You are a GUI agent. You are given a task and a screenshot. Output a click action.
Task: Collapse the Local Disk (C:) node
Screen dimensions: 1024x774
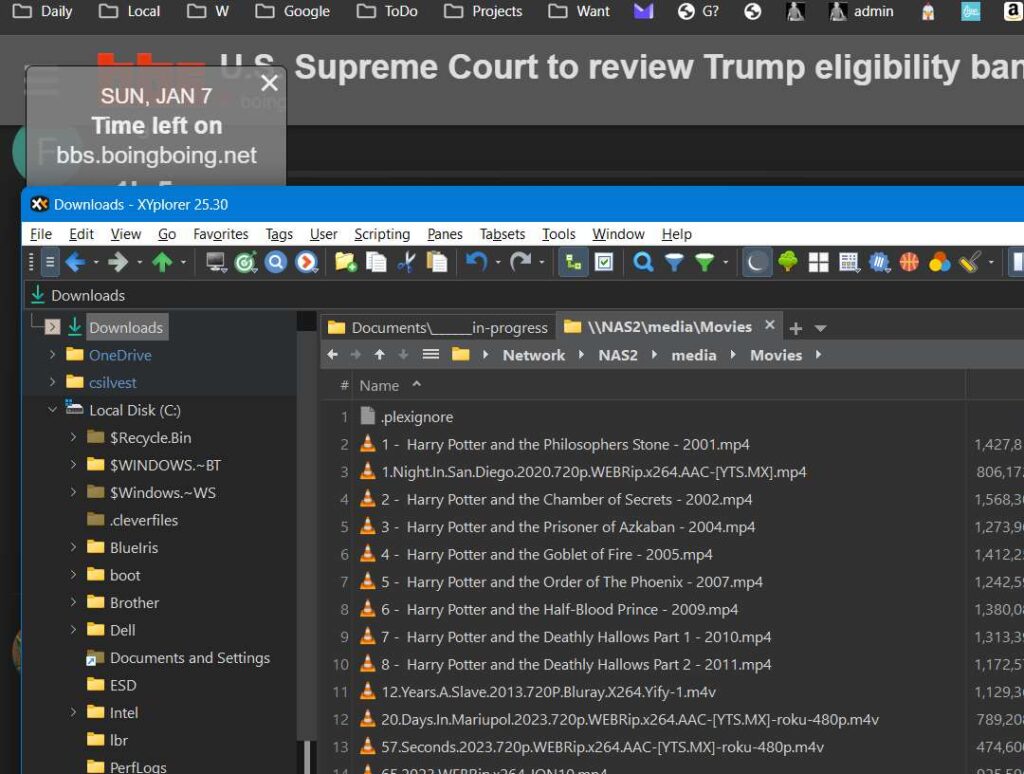point(53,410)
